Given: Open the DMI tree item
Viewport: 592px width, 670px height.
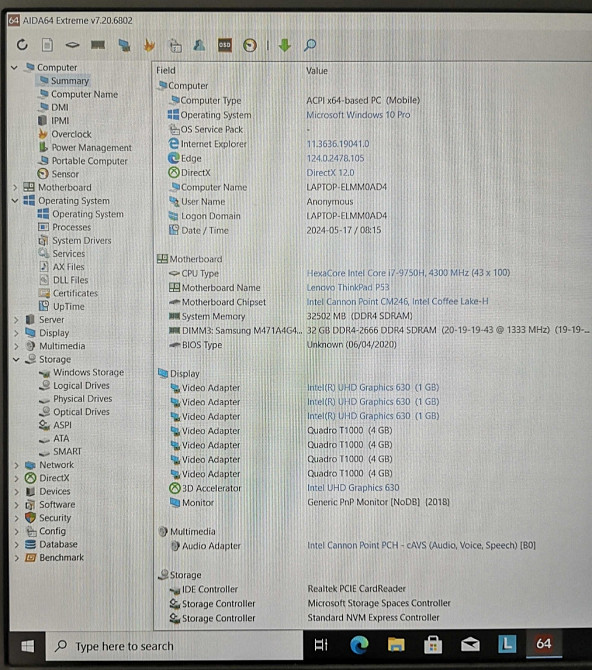Looking at the screenshot, I should [x=59, y=107].
